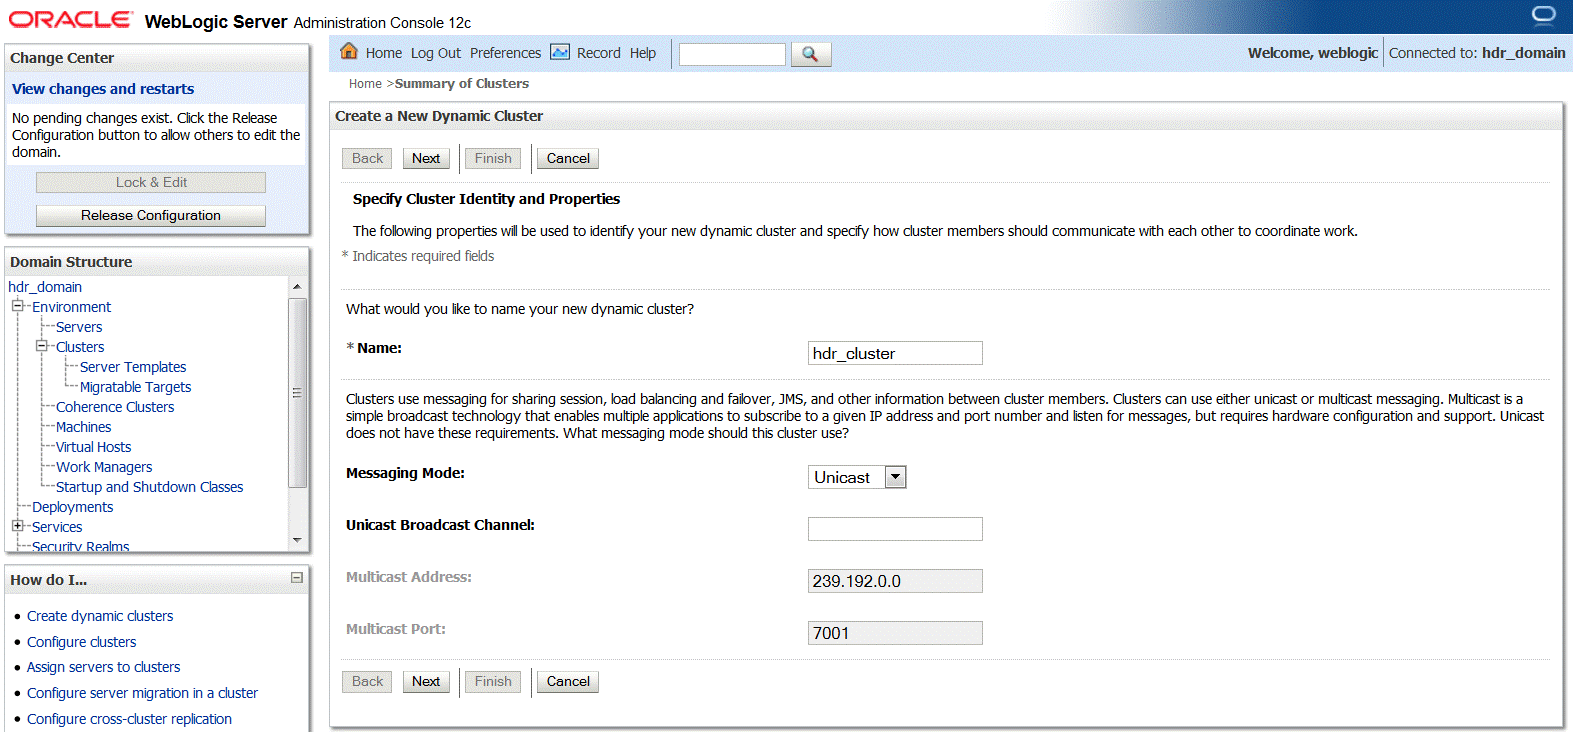Click the search magnifier button
The image size is (1573, 732).
810,54
